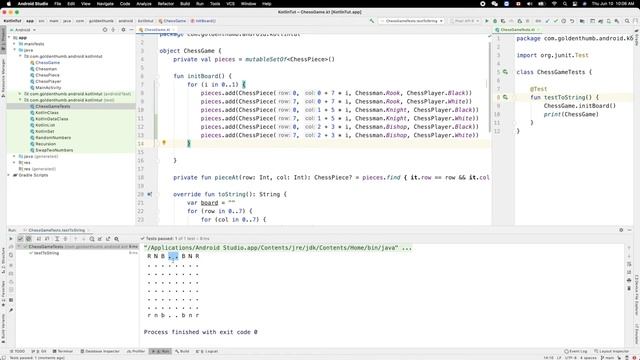The width and height of the screenshot is (640, 360).
Task: Open the Event Log tool window
Action: (x=576, y=351)
